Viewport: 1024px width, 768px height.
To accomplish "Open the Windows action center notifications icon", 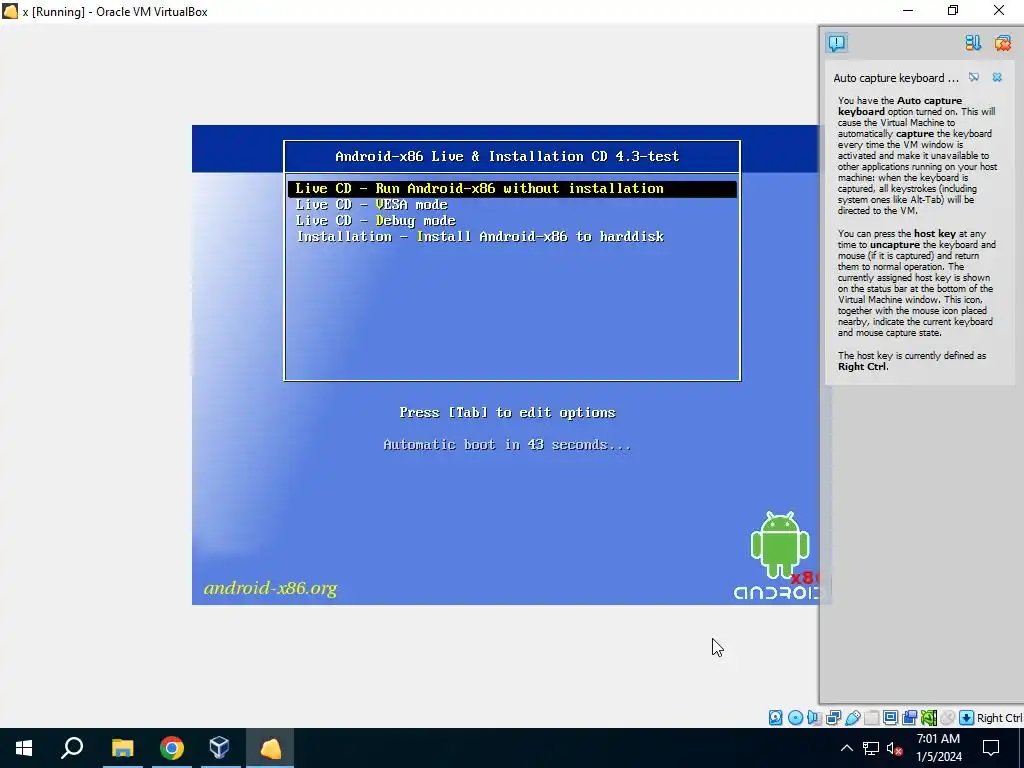I will tap(991, 748).
